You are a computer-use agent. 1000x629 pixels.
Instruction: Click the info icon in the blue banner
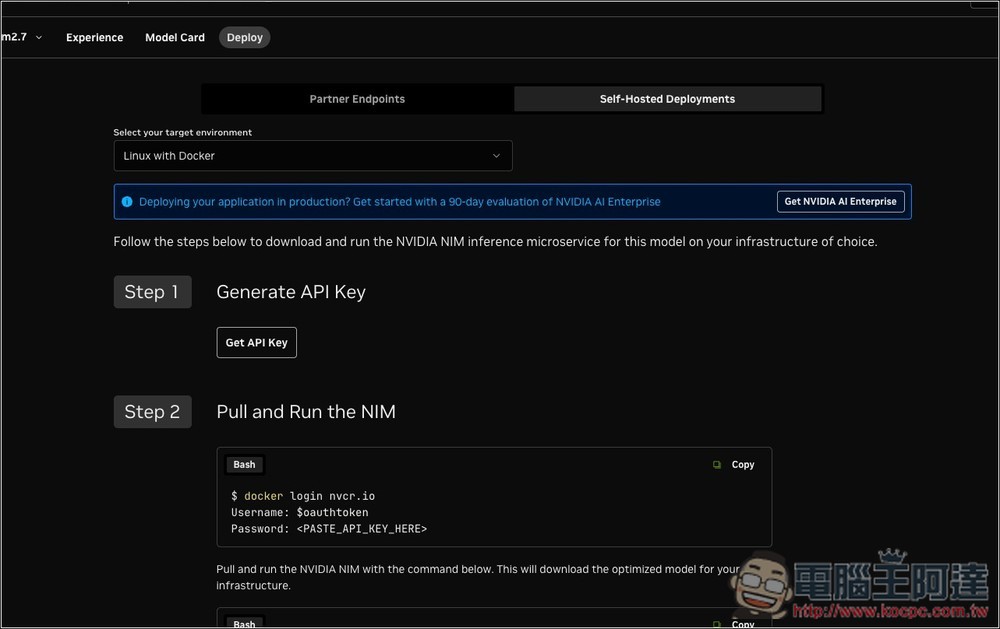point(127,201)
